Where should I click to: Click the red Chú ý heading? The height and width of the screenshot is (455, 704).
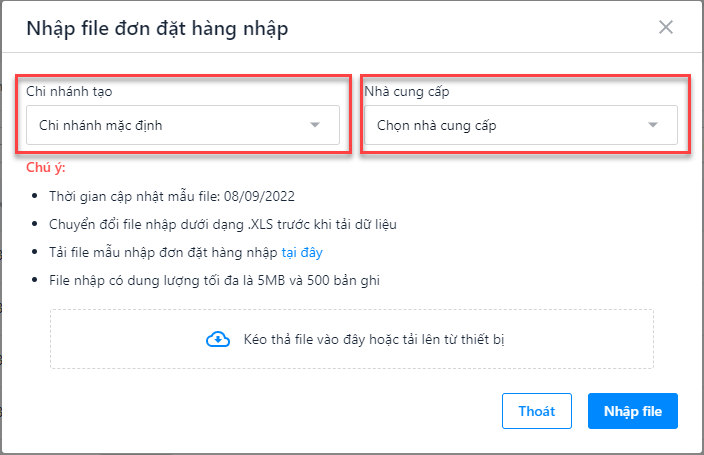point(46,168)
